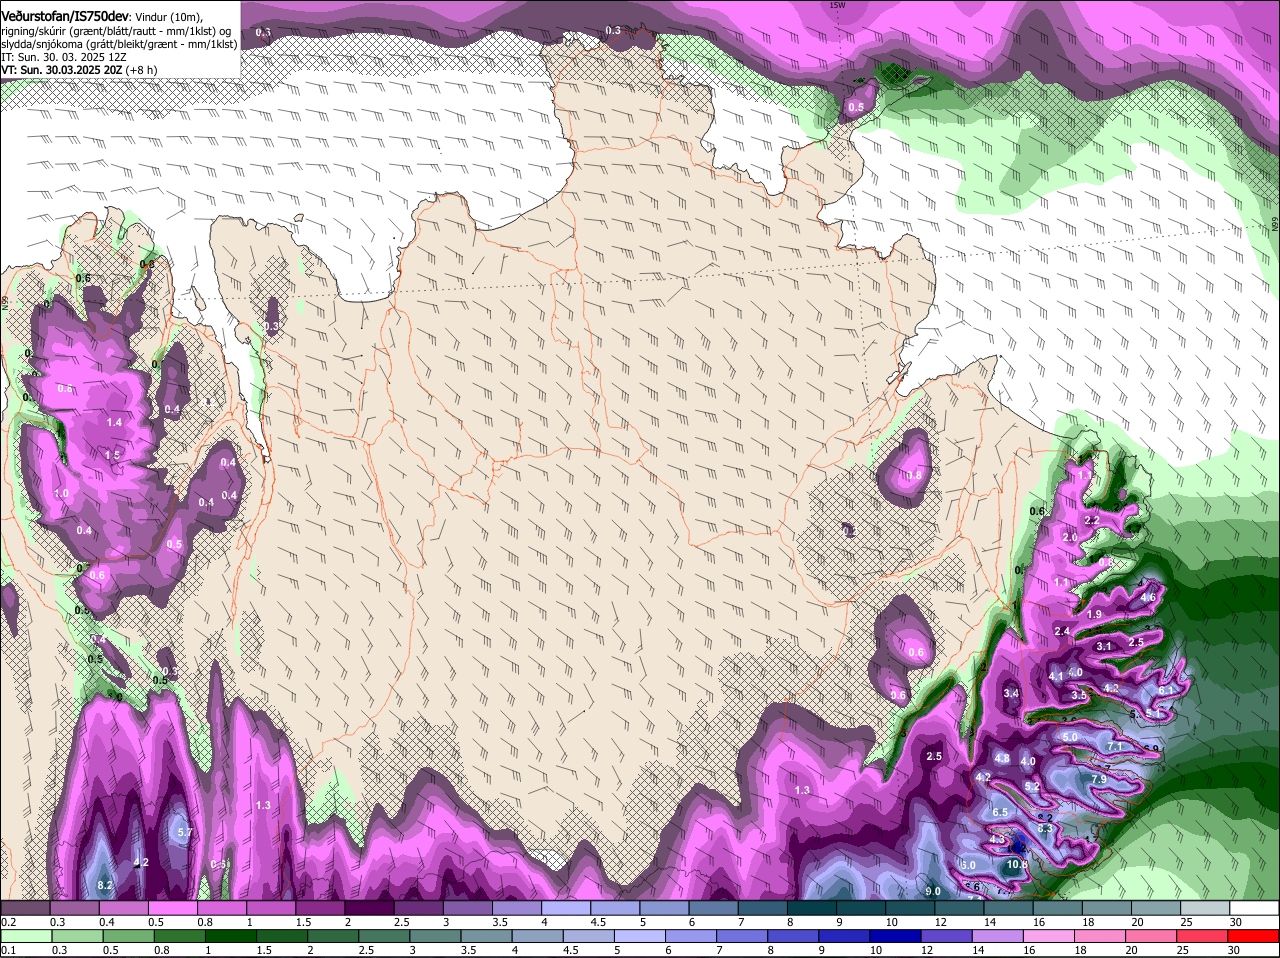The width and height of the screenshot is (1280, 958).
Task: Click the 0.1 label in rain legend
Action: [9, 950]
